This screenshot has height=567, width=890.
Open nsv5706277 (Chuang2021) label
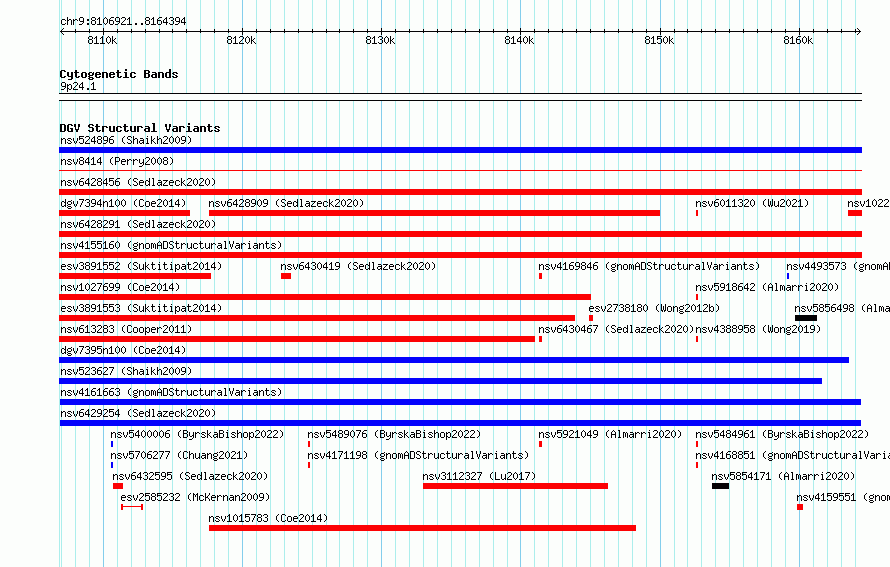(179, 455)
